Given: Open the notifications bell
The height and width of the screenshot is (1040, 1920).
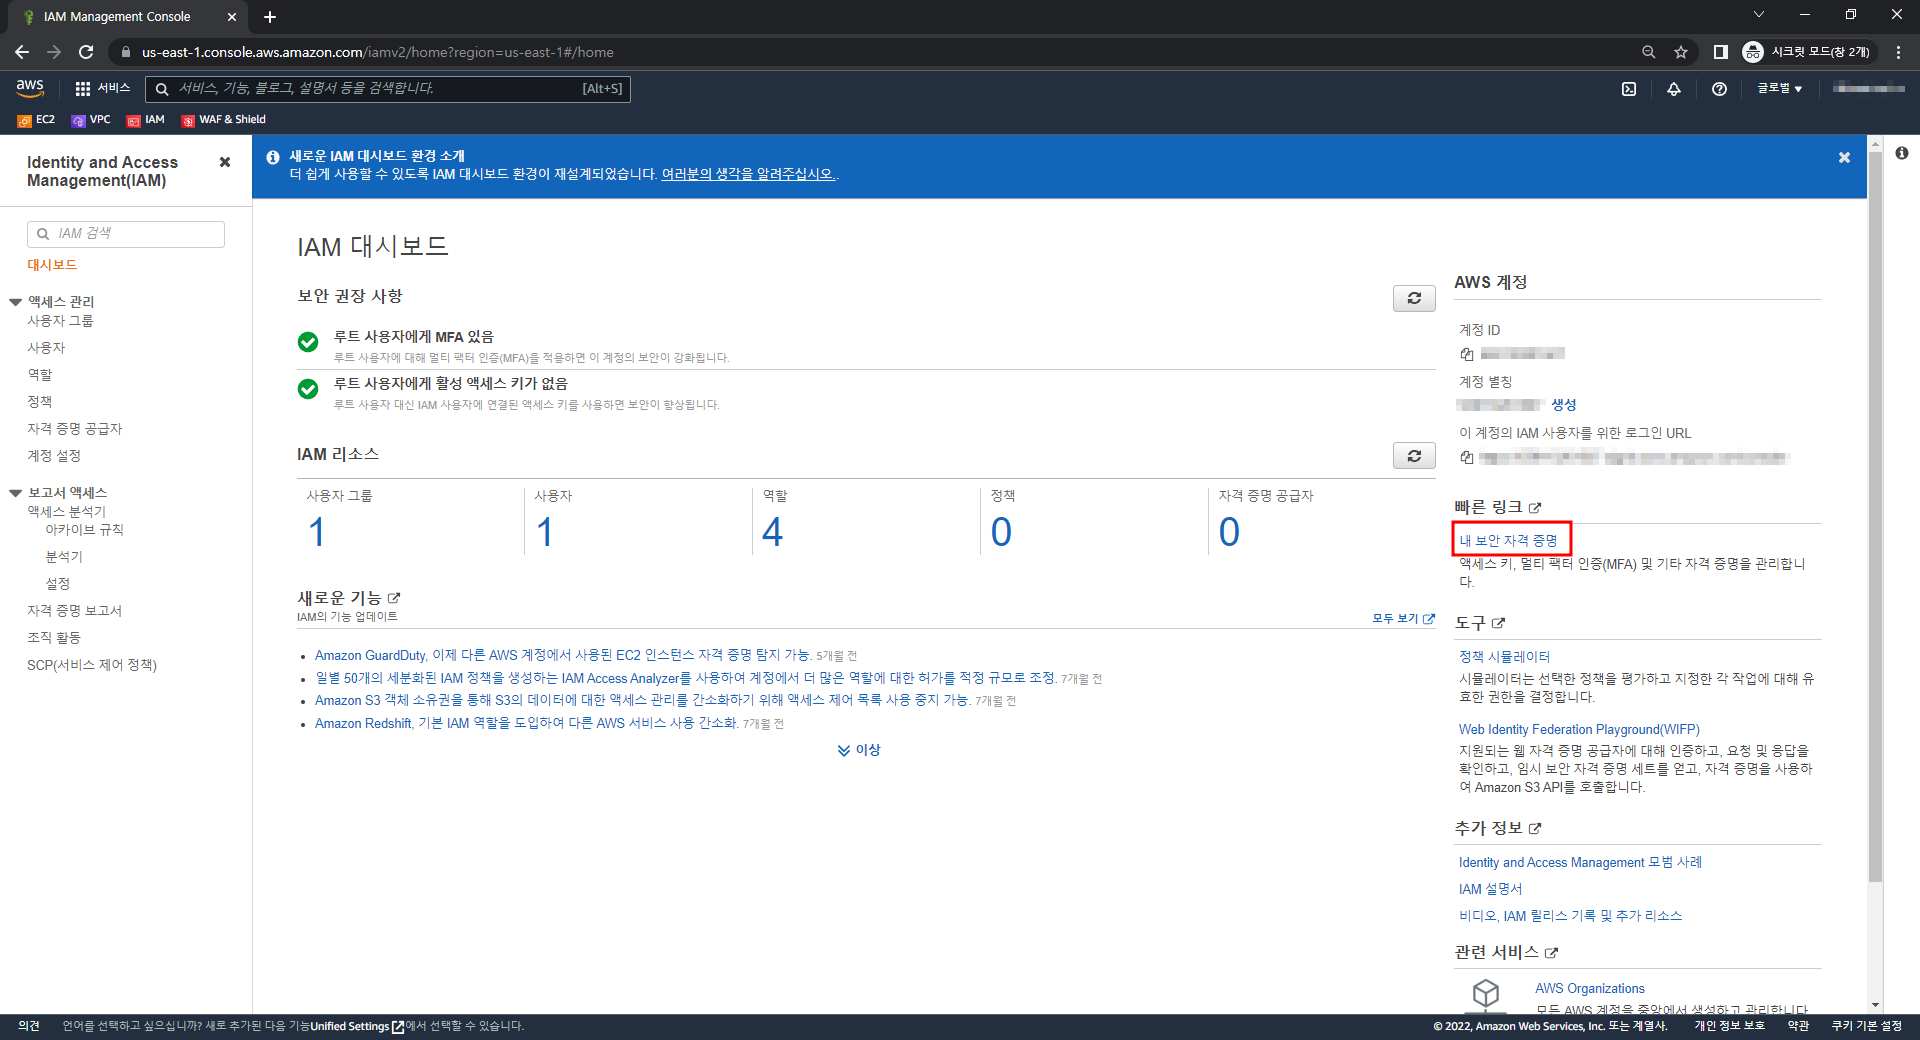Looking at the screenshot, I should [1674, 89].
